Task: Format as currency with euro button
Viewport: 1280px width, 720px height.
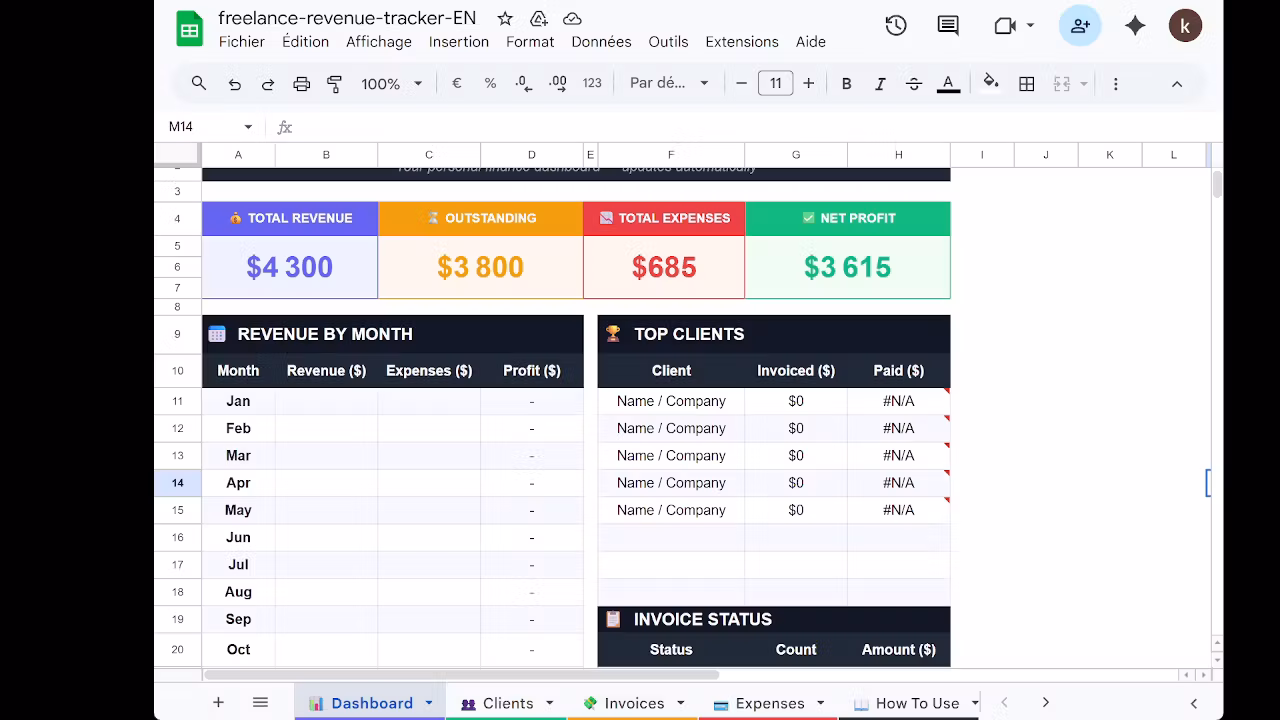Action: pos(457,84)
